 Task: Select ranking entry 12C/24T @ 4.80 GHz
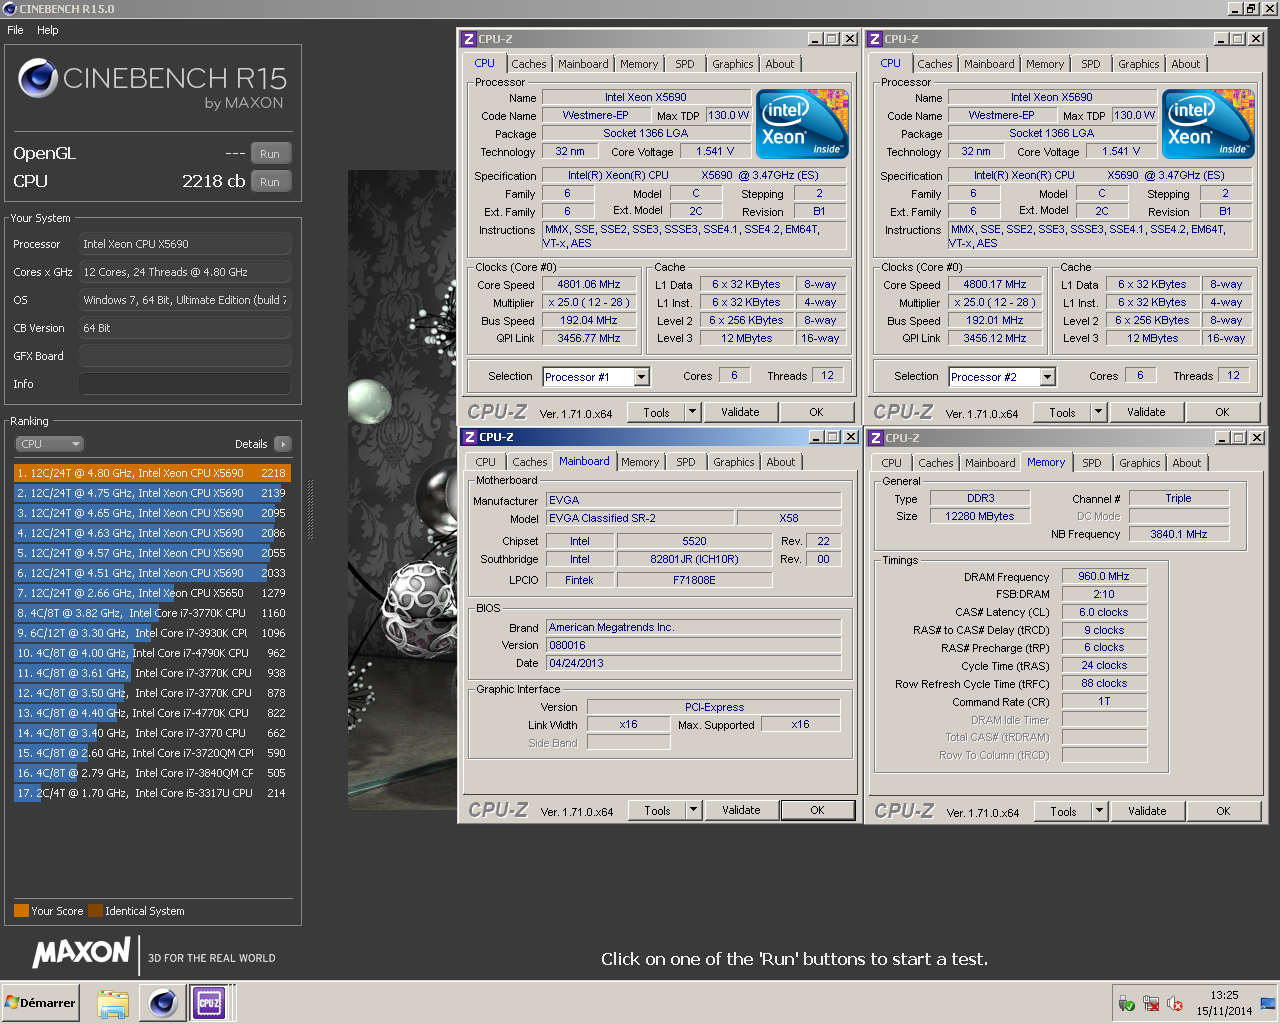152,473
